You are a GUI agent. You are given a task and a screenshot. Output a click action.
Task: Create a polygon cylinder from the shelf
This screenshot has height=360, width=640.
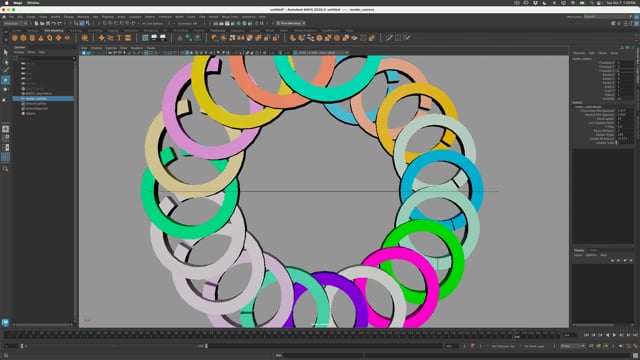point(32,38)
